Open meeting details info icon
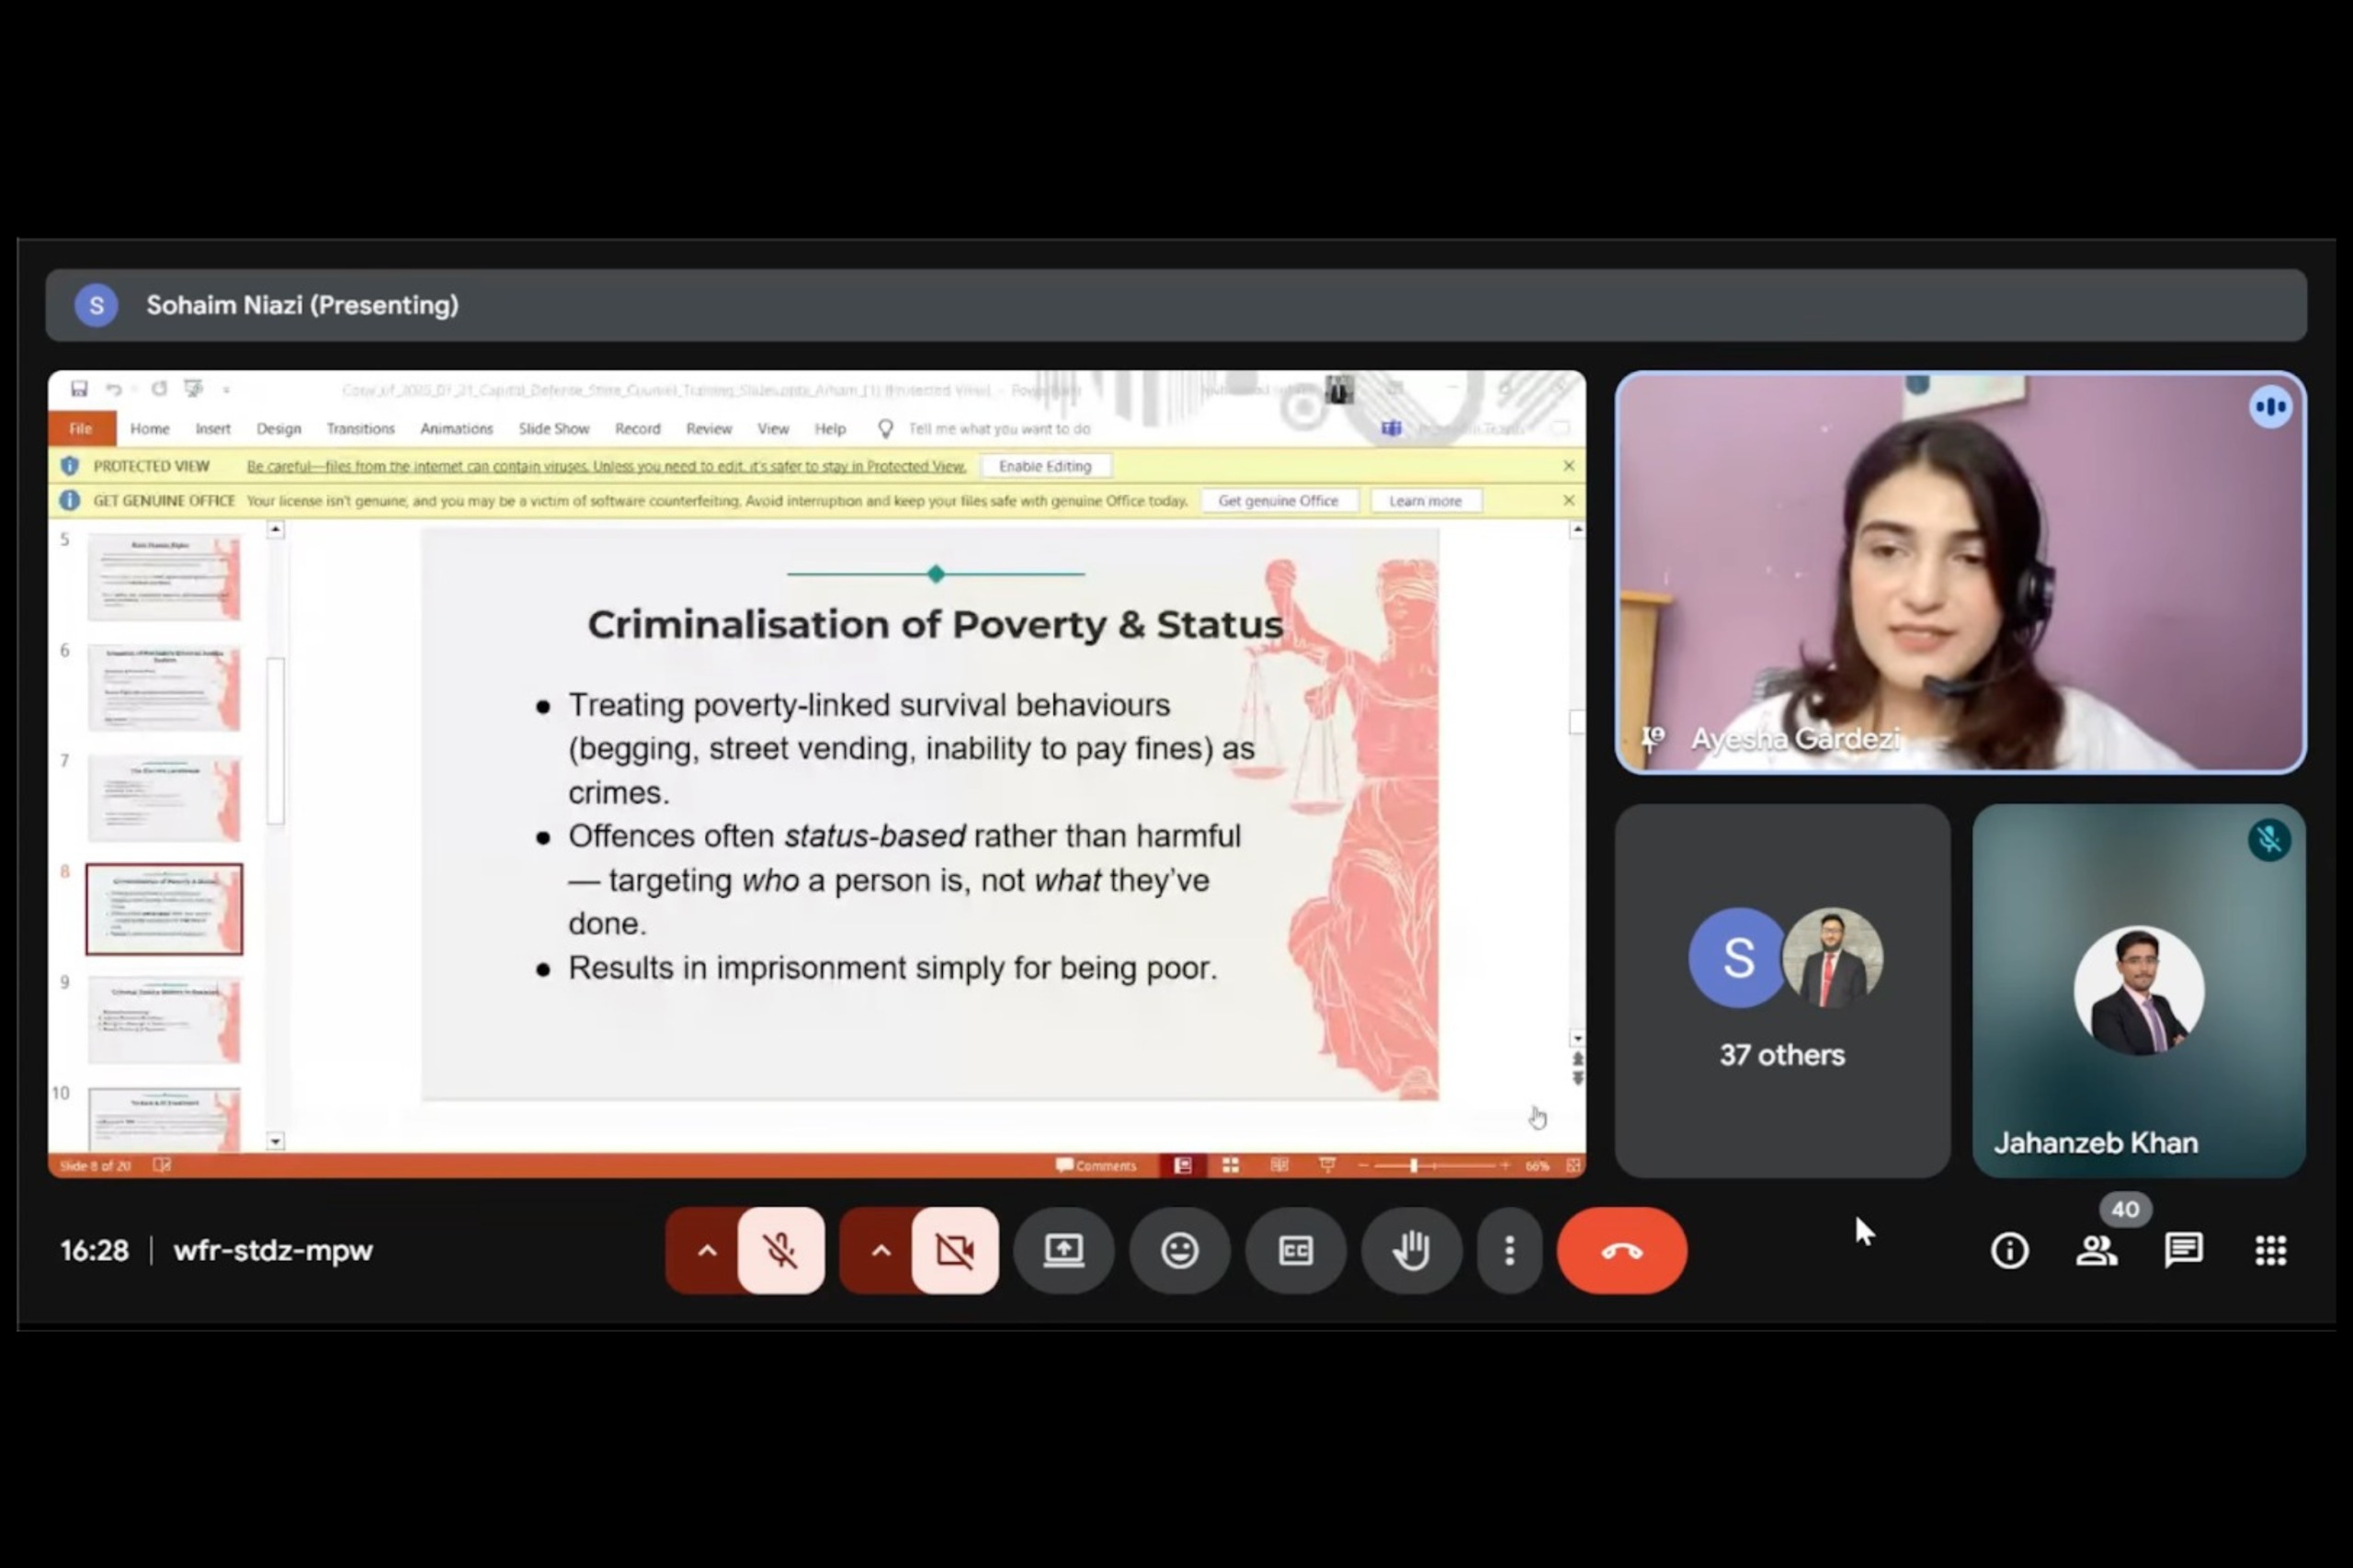This screenshot has width=2353, height=1568. 2009,1250
